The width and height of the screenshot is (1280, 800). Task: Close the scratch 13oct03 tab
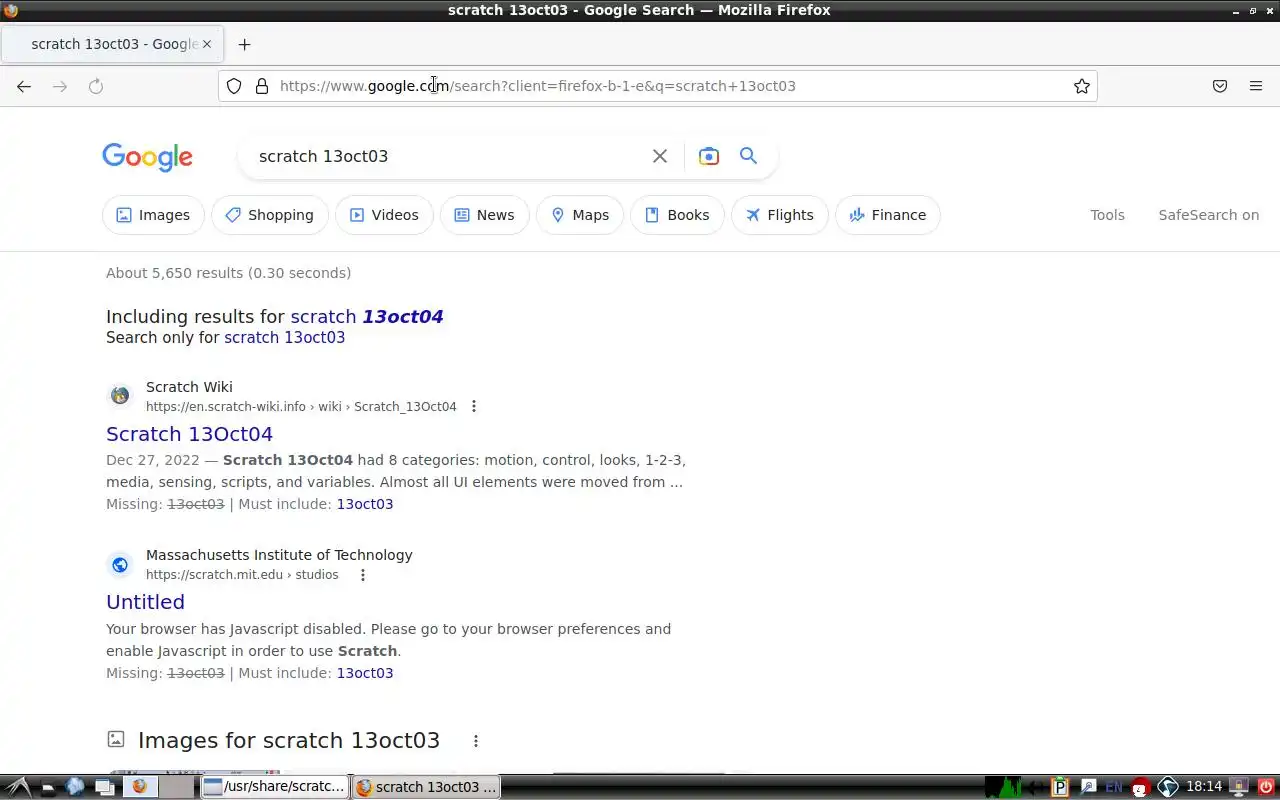[x=207, y=44]
